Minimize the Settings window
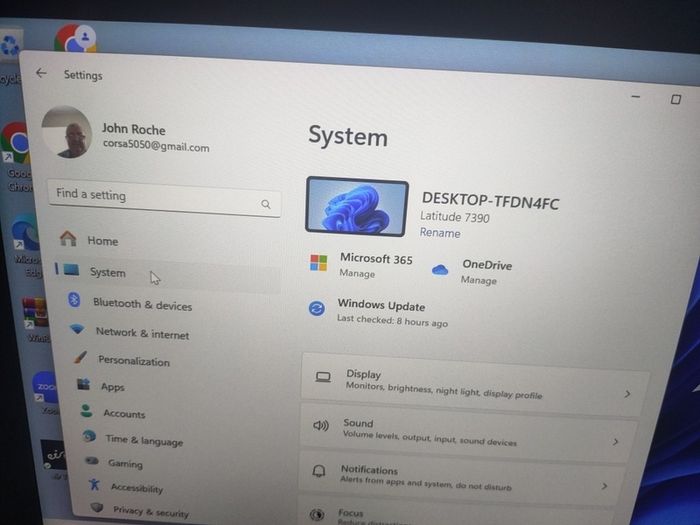 [x=636, y=96]
